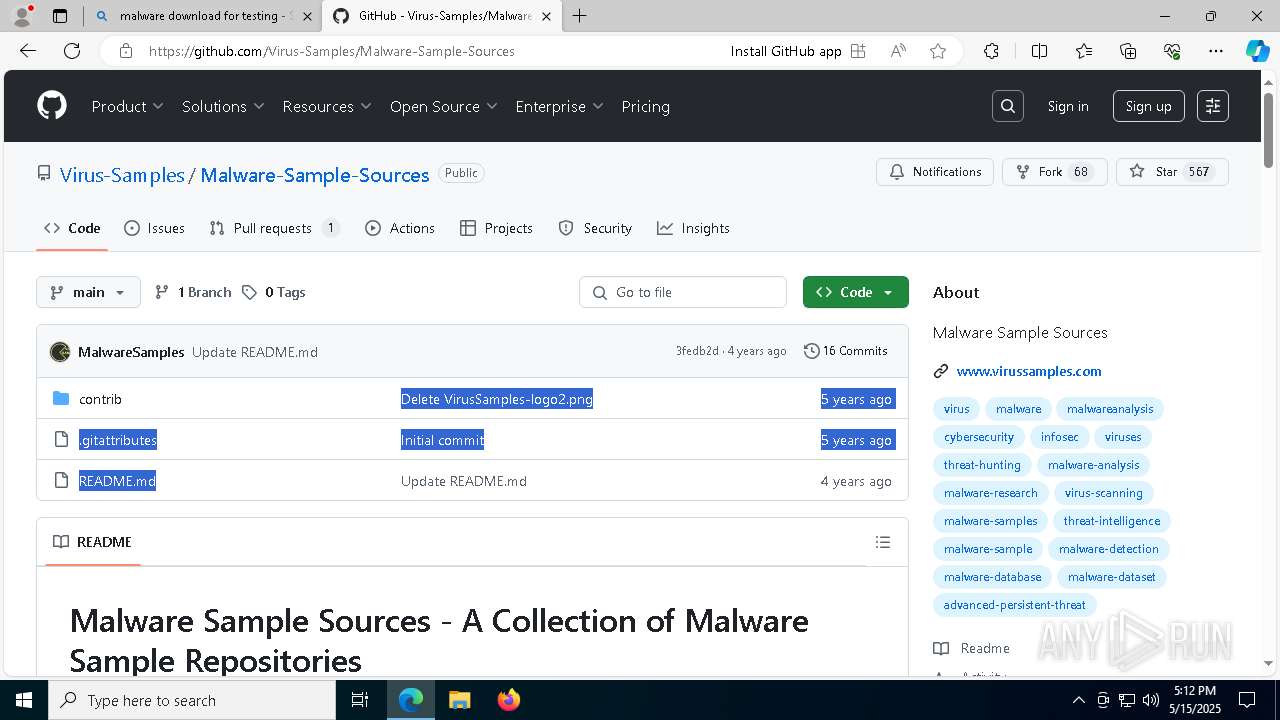Click the Notifications button
Viewport: 1280px width, 720px height.
[935, 172]
